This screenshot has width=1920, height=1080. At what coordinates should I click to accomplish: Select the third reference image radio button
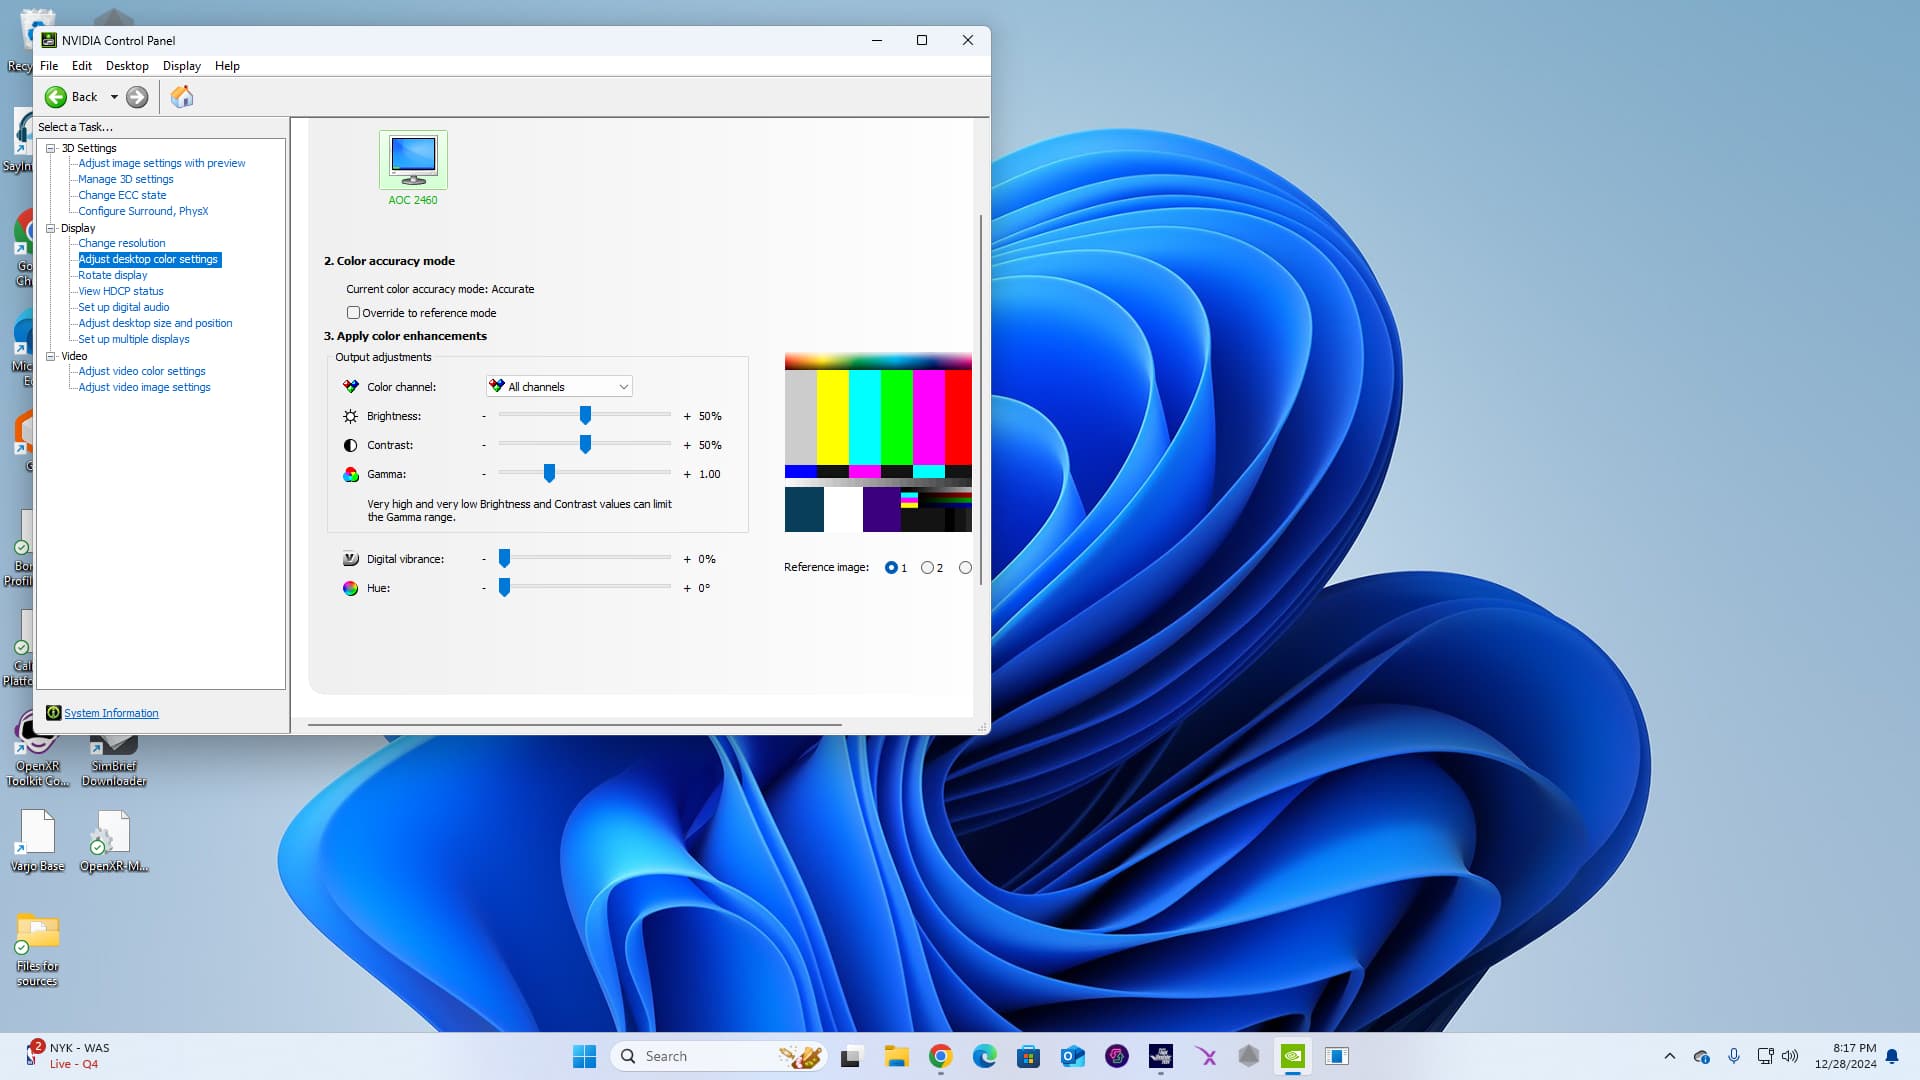click(x=965, y=568)
